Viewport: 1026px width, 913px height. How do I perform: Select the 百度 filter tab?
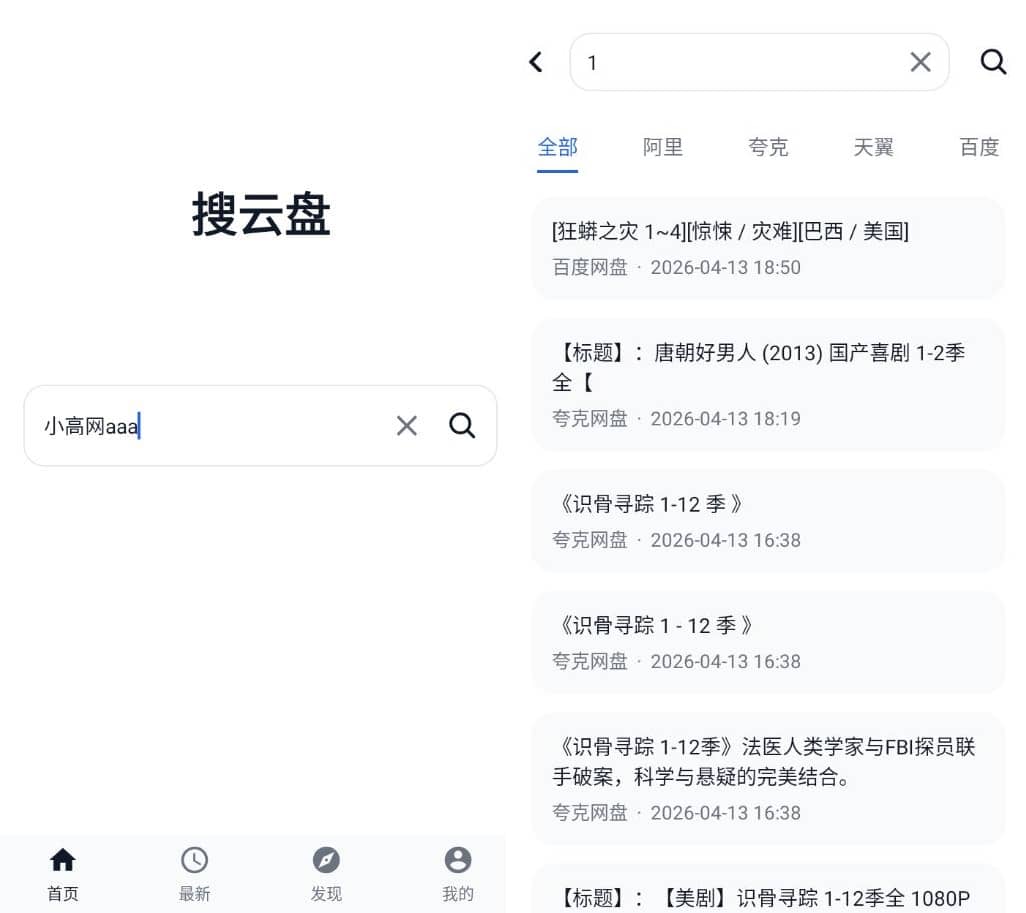pyautogui.click(x=977, y=147)
